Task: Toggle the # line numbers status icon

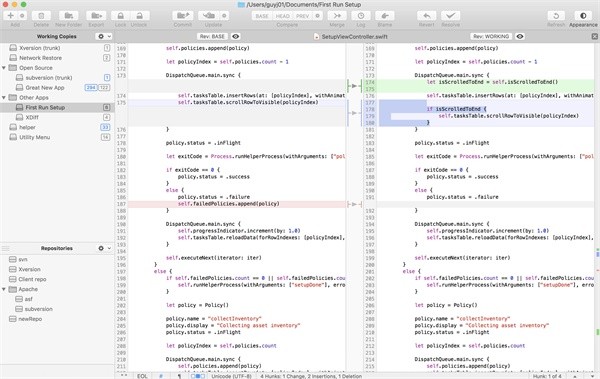Action: (161, 376)
